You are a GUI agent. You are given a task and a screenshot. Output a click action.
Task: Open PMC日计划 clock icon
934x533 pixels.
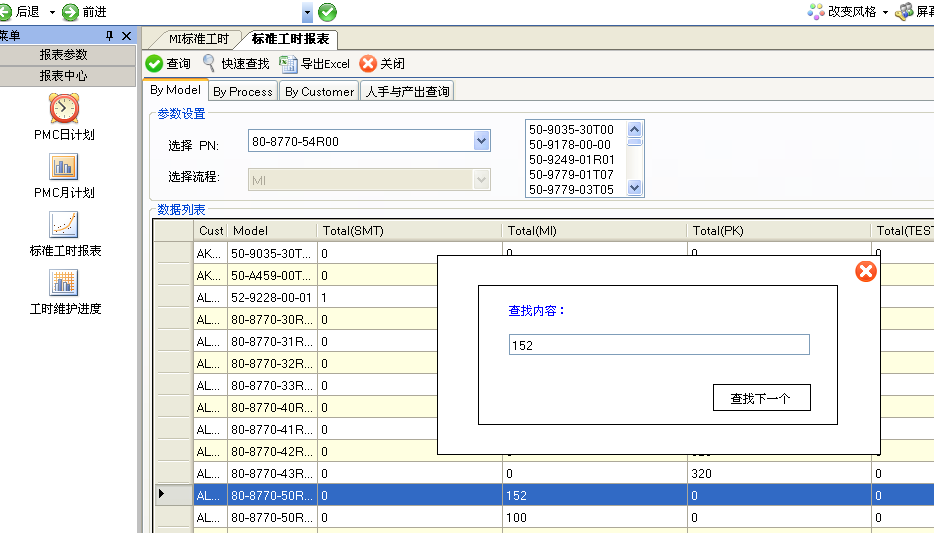[x=64, y=108]
